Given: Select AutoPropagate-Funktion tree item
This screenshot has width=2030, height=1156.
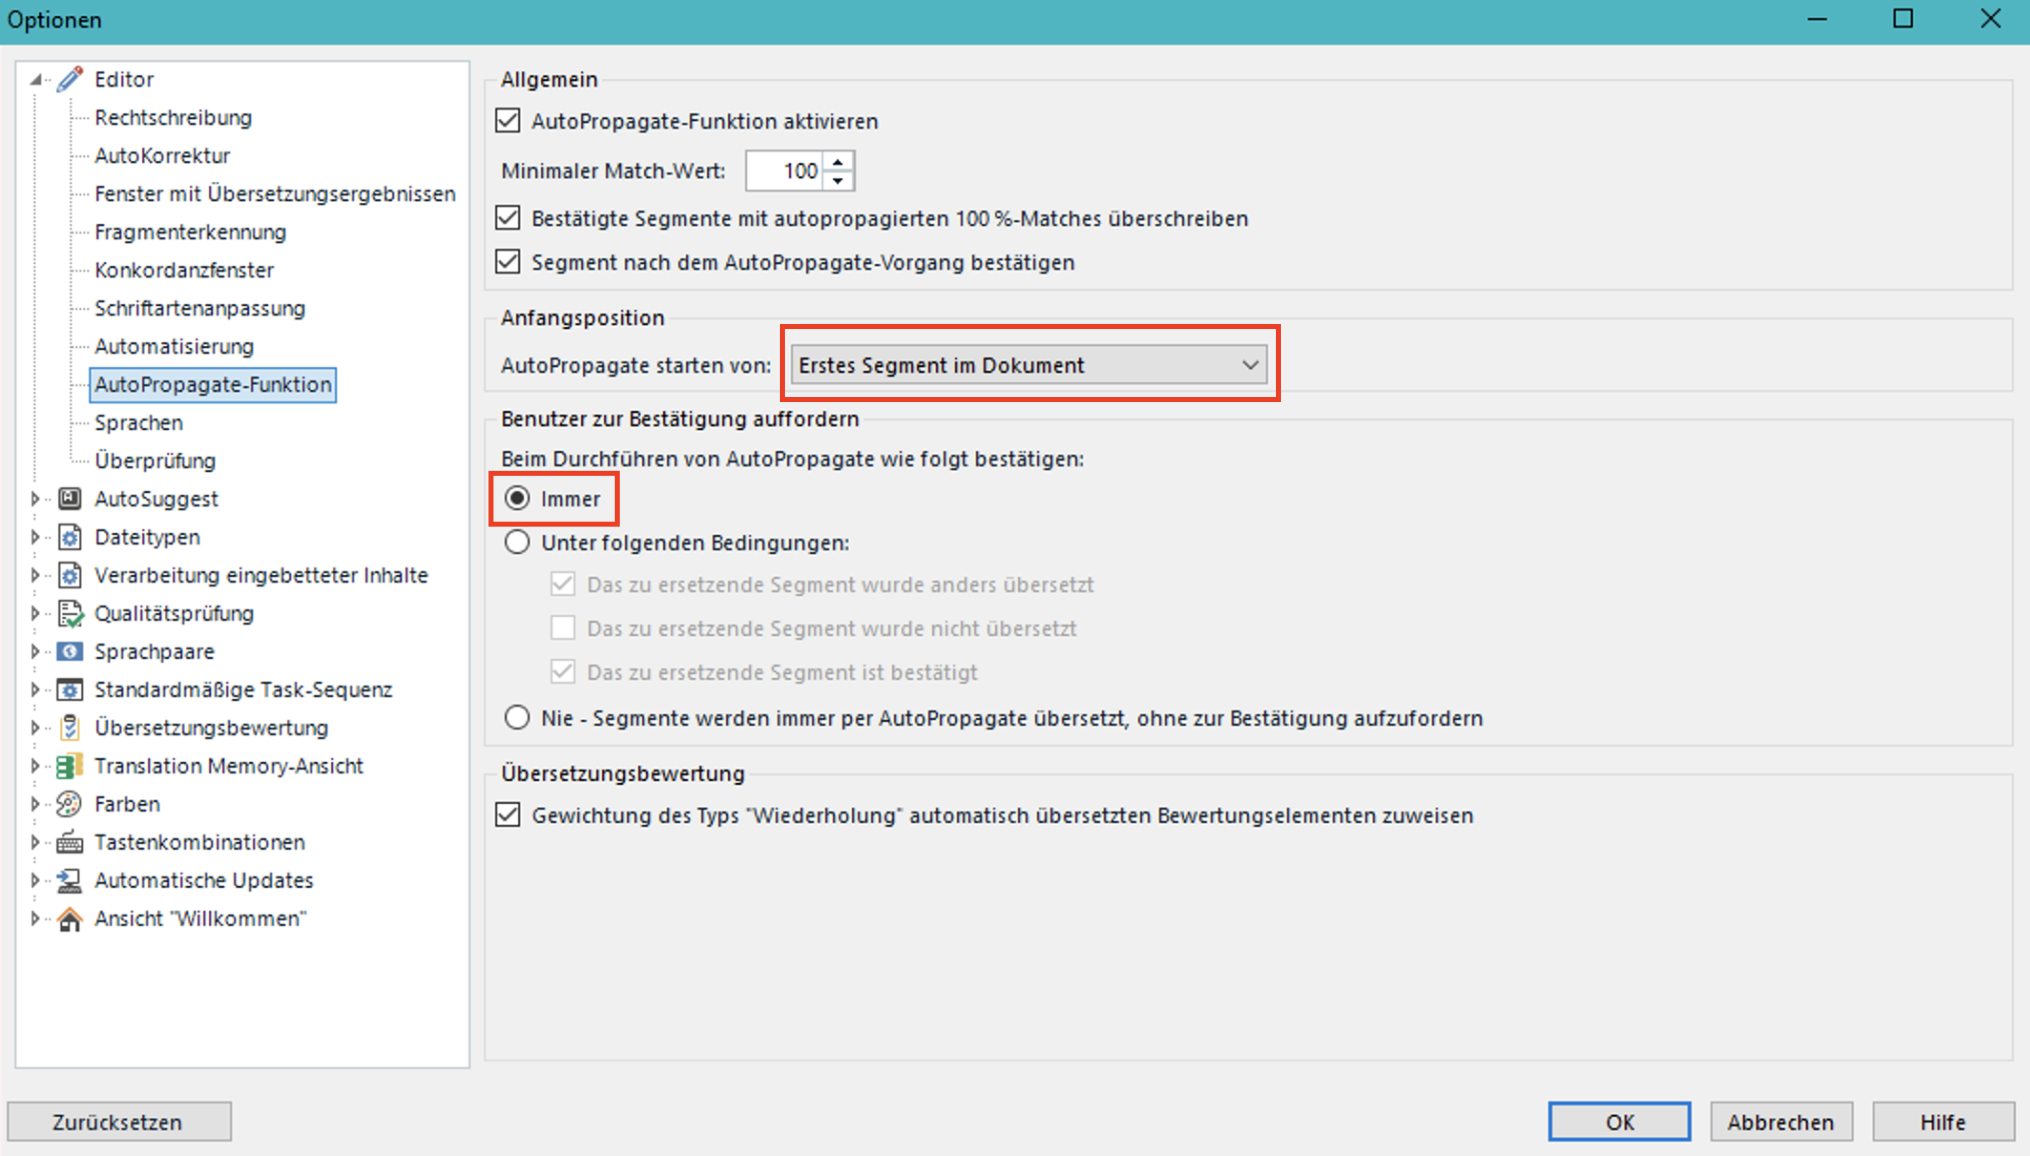Looking at the screenshot, I should (x=213, y=384).
